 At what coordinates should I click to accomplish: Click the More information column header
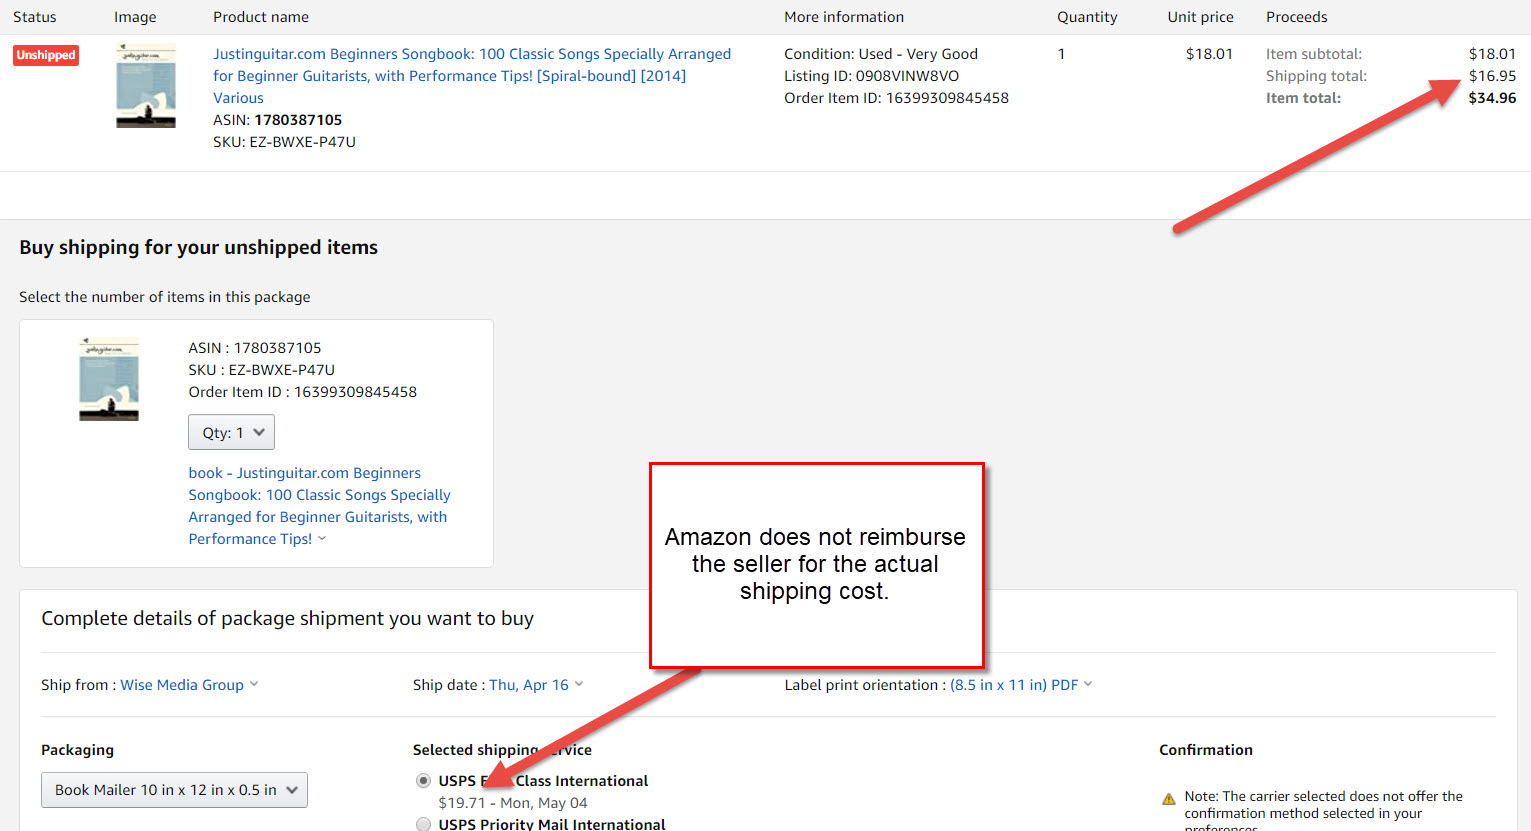[x=844, y=17]
